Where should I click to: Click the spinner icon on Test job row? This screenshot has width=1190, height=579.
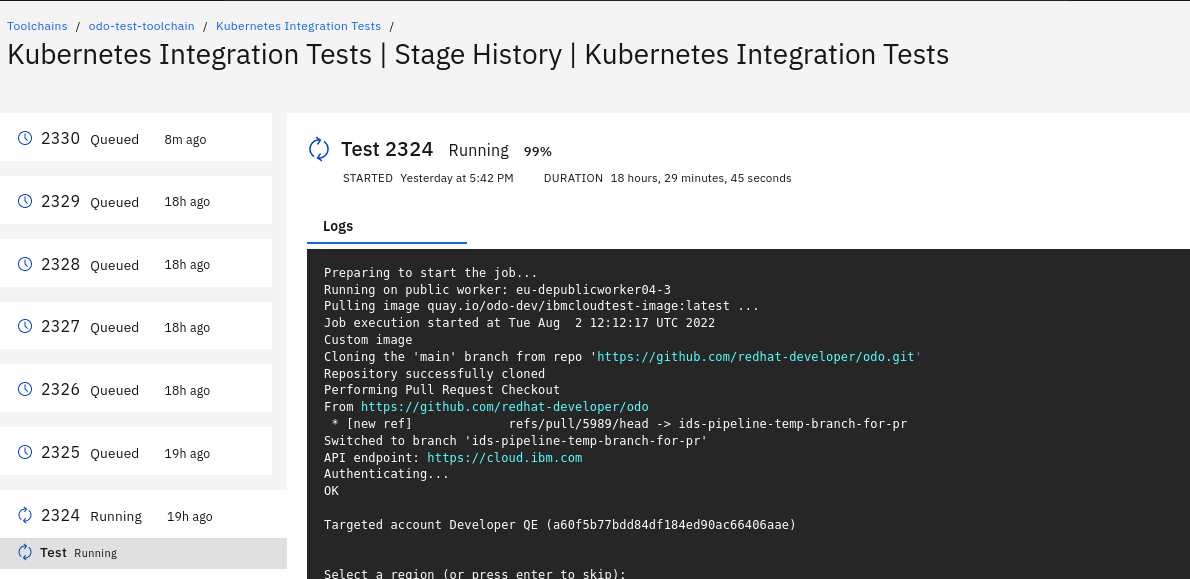tap(25, 553)
